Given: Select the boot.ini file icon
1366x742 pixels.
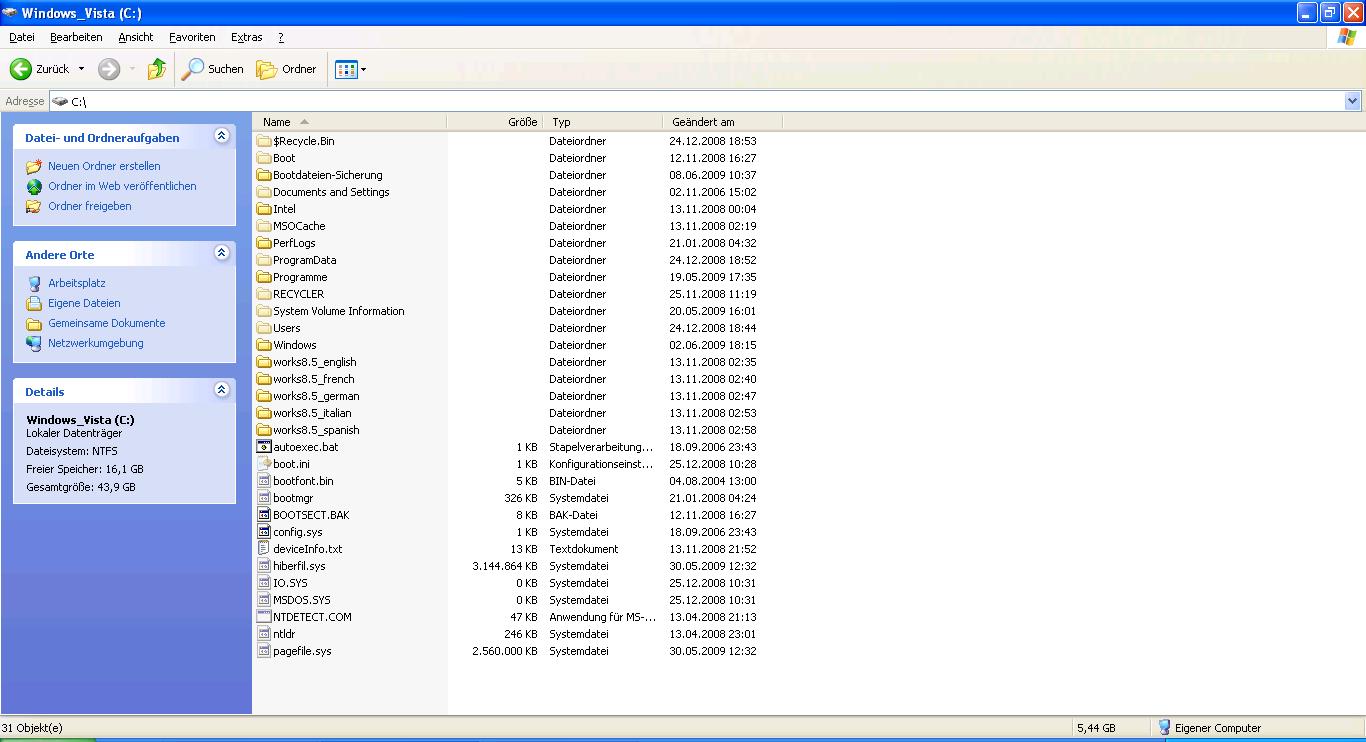Looking at the screenshot, I should point(264,464).
